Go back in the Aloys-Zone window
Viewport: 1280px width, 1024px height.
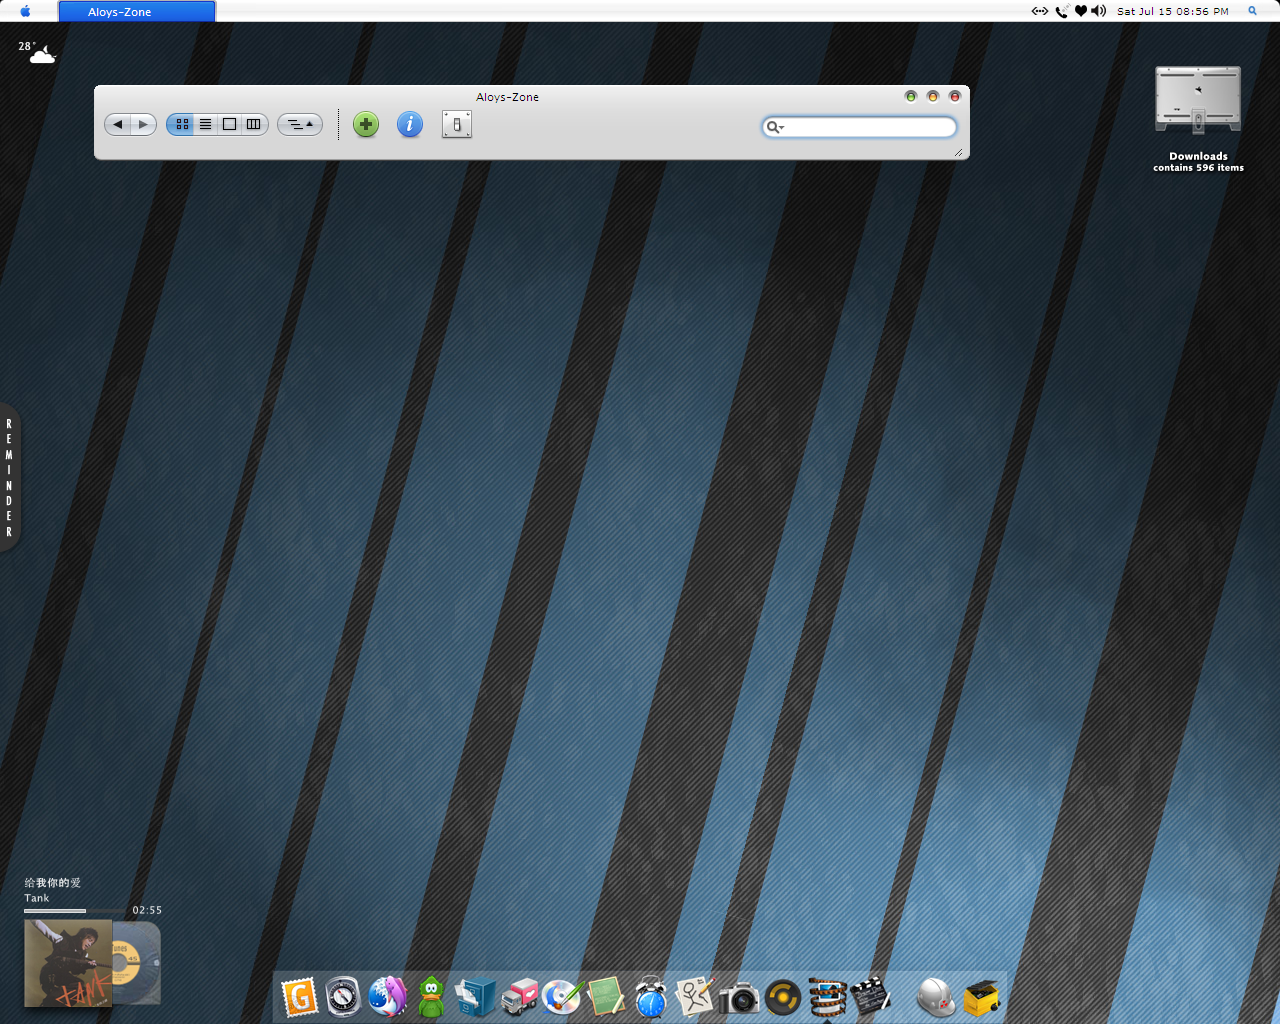coord(118,124)
